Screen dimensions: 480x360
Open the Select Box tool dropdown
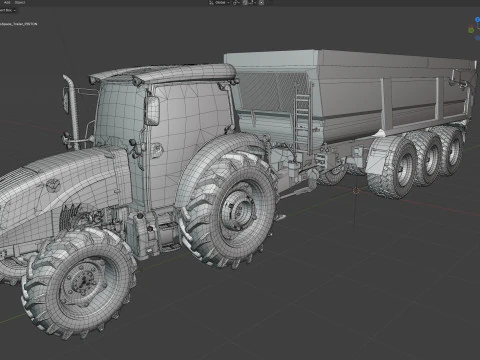point(7,10)
